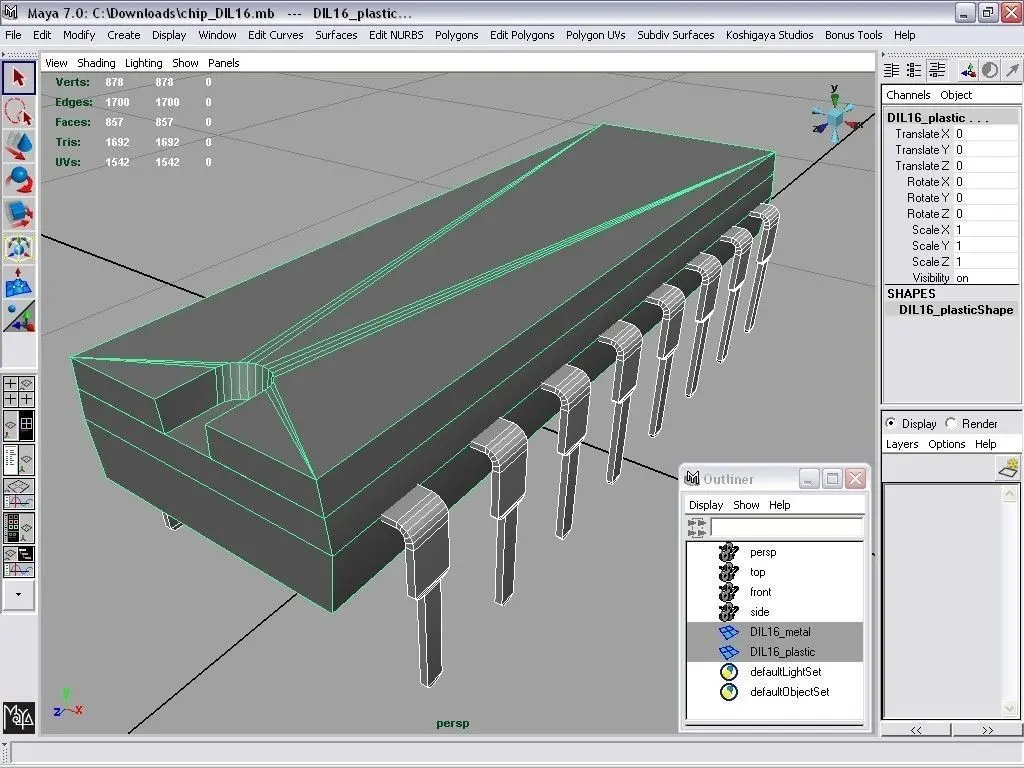Open the viewport Panels menu
The width and height of the screenshot is (1024, 768).
(223, 63)
